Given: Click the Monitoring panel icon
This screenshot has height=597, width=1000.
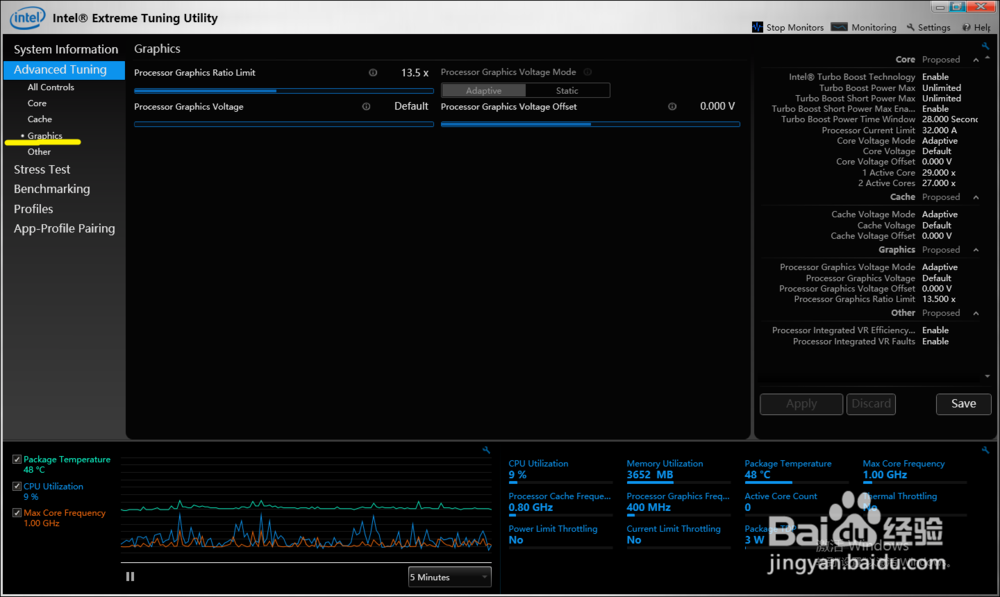Looking at the screenshot, I should tap(839, 27).
